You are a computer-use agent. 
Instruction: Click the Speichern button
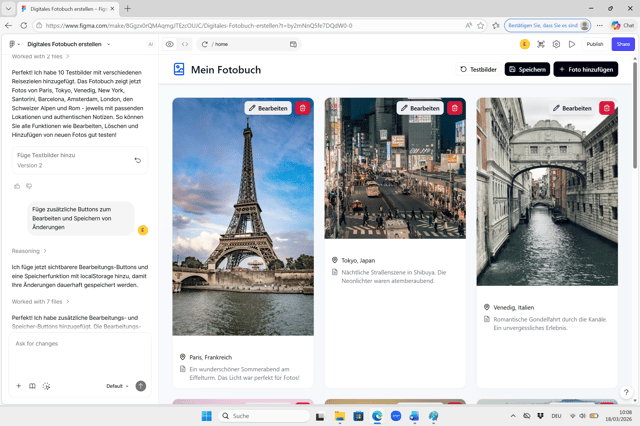pos(527,69)
